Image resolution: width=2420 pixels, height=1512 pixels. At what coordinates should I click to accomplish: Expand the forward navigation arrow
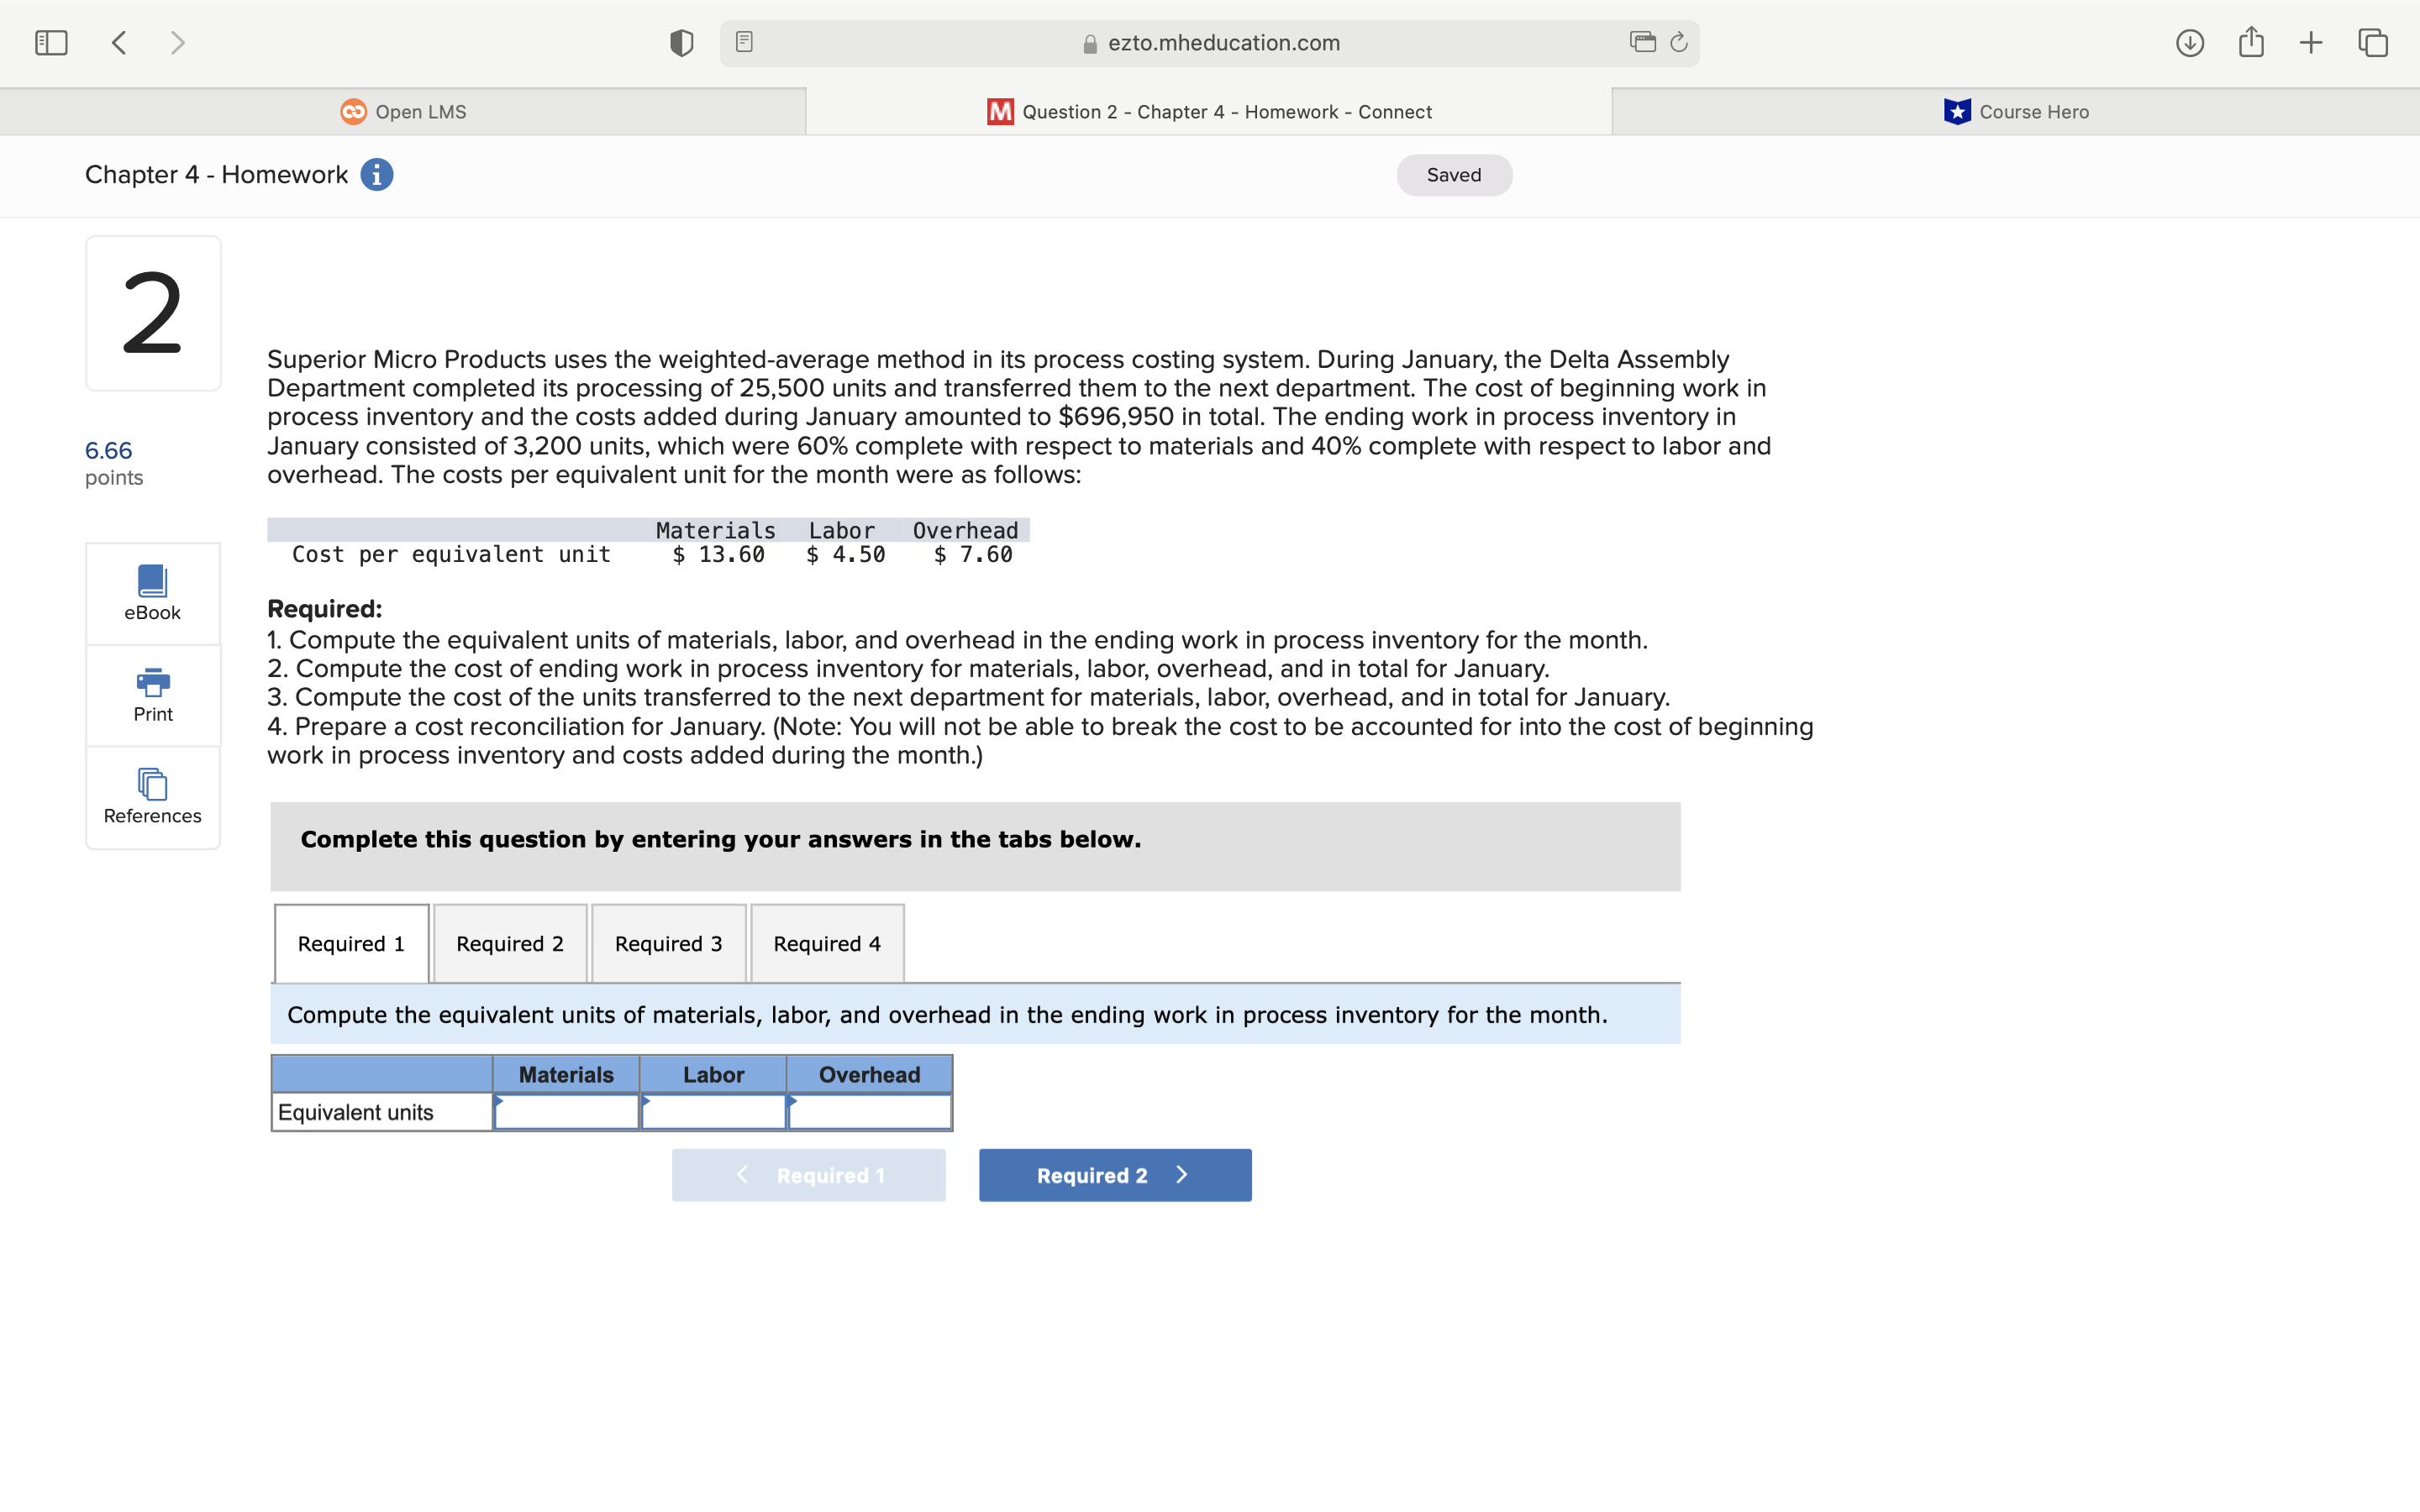pyautogui.click(x=177, y=42)
